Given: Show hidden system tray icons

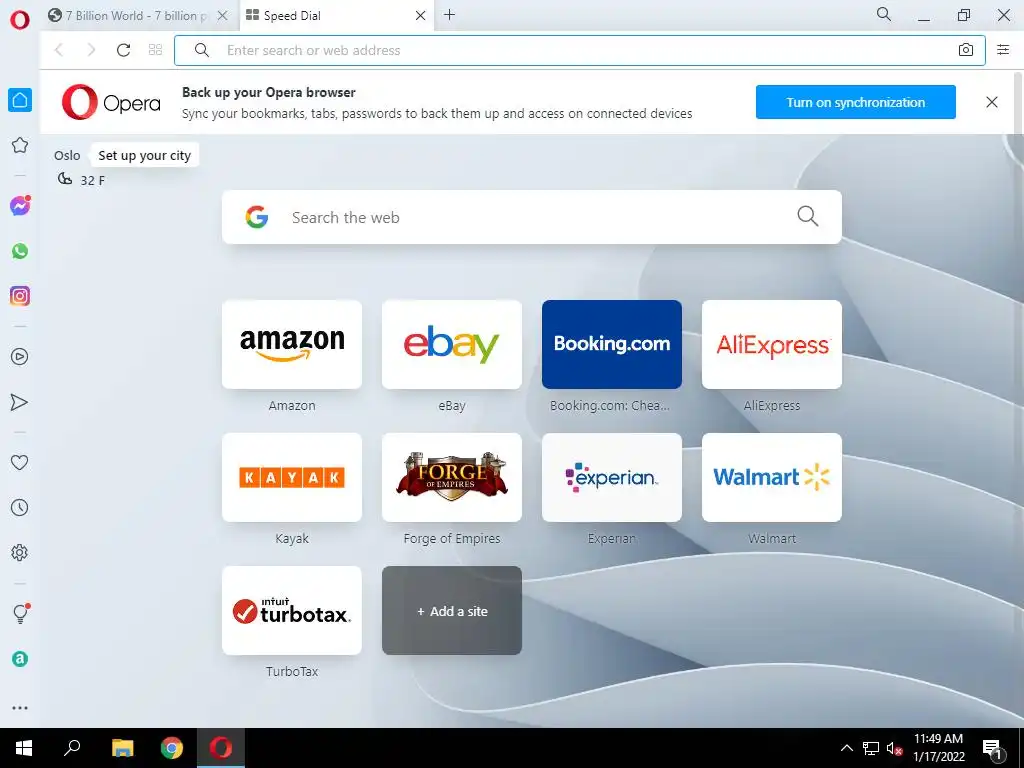Looking at the screenshot, I should 846,748.
